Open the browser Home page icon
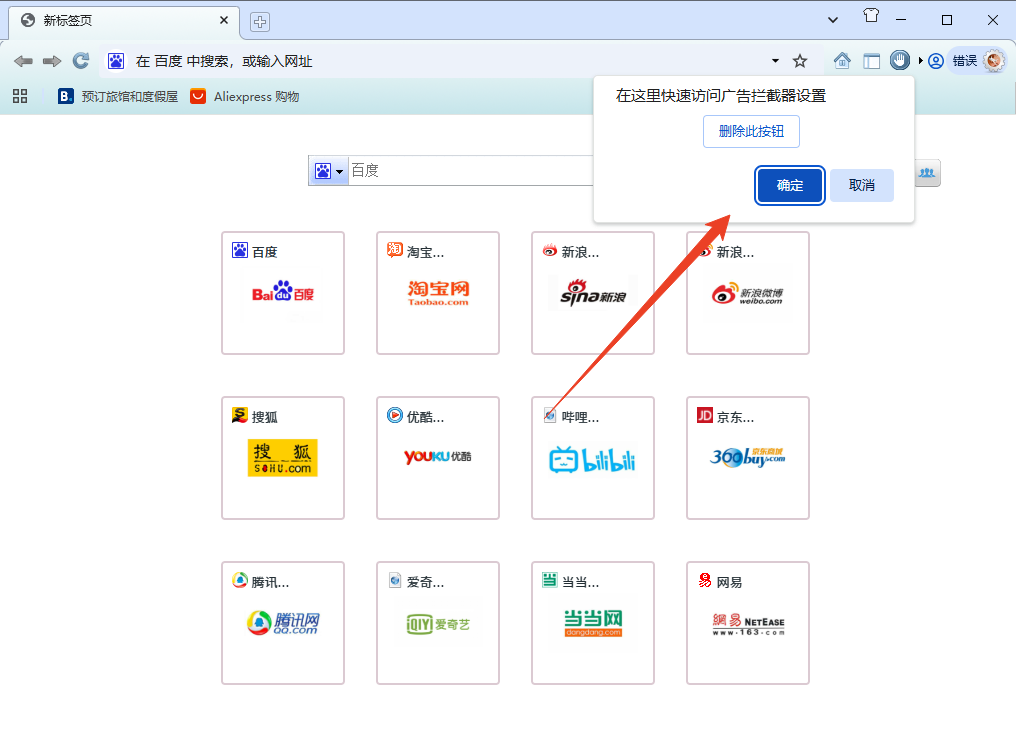1016x743 pixels. (x=842, y=60)
